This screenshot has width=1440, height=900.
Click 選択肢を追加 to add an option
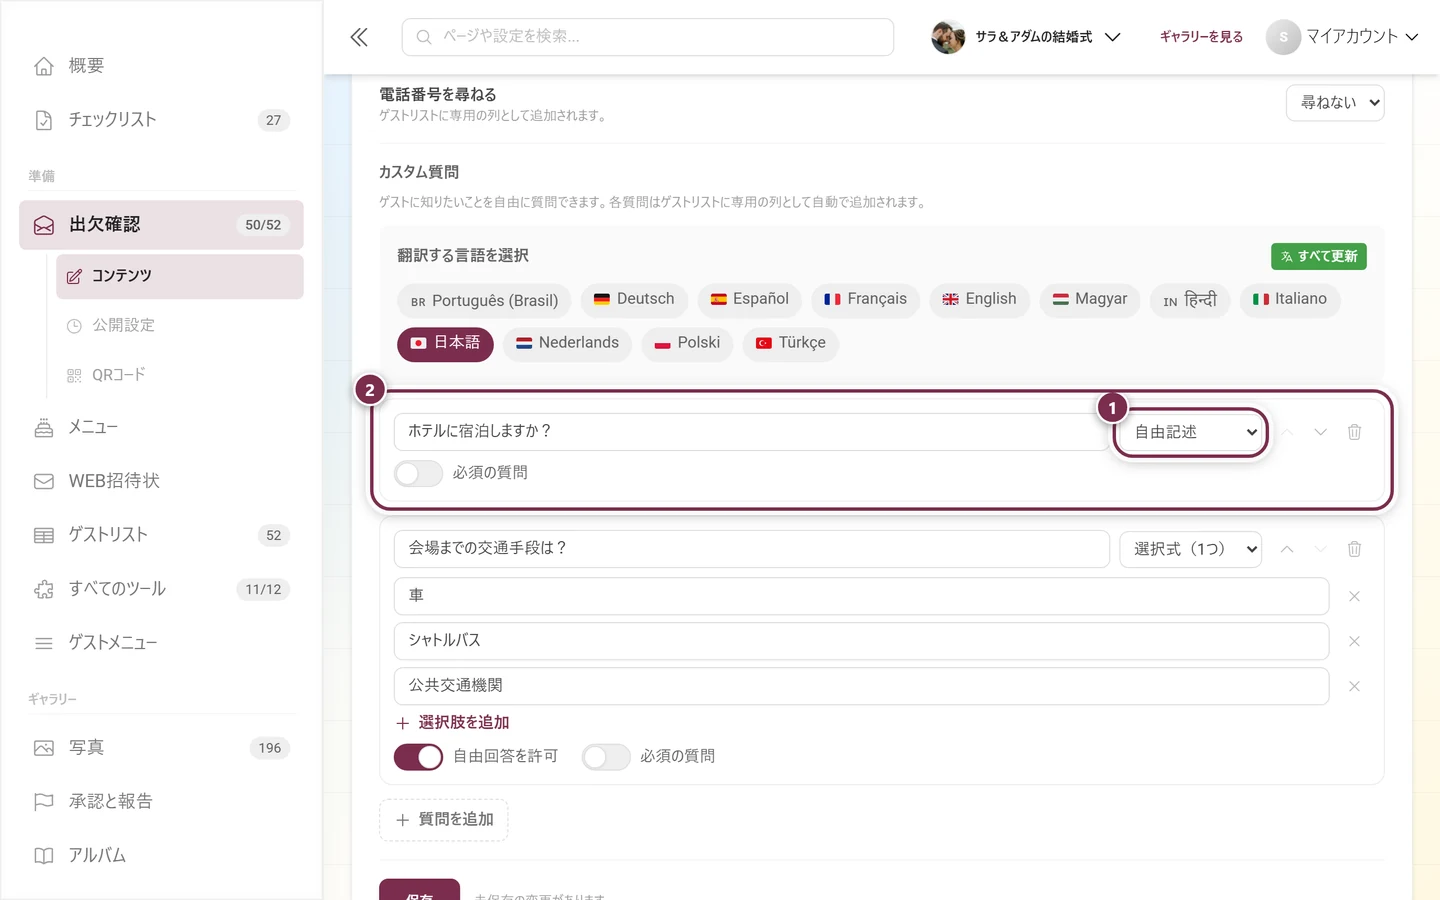pos(453,723)
